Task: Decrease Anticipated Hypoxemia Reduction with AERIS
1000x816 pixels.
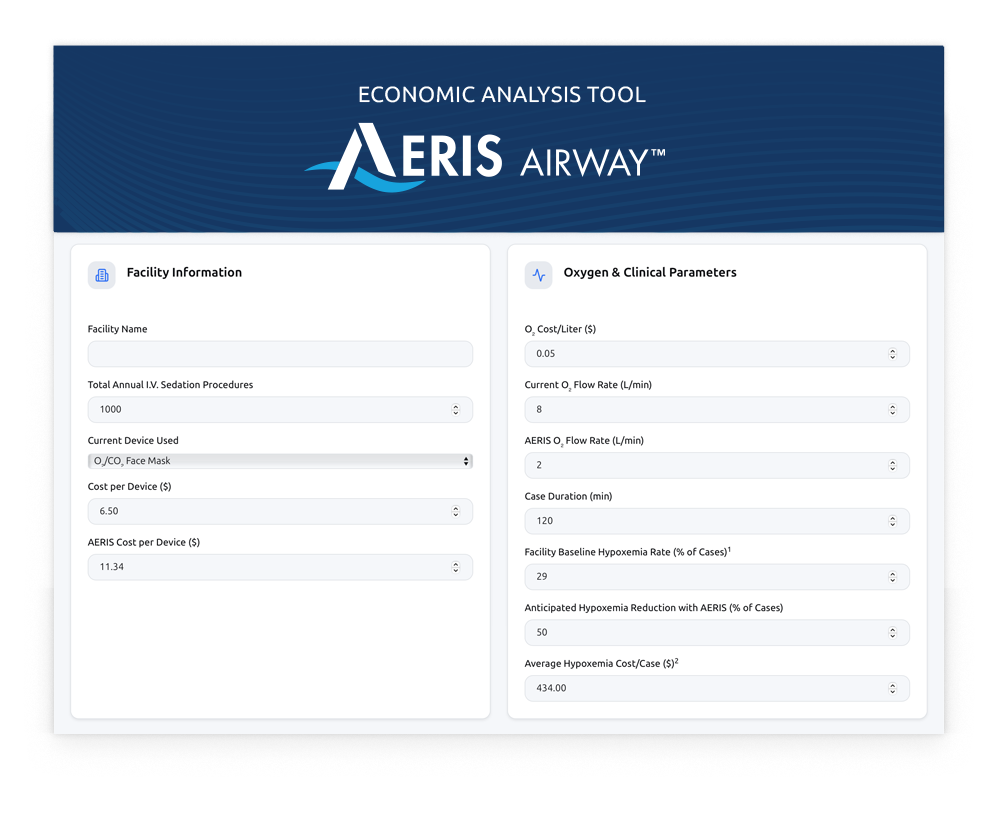Action: click(x=894, y=636)
